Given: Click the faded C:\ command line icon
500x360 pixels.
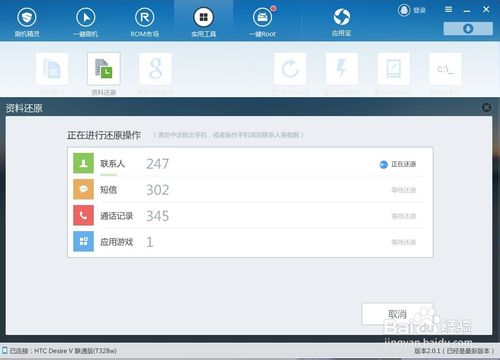Looking at the screenshot, I should tap(445, 69).
